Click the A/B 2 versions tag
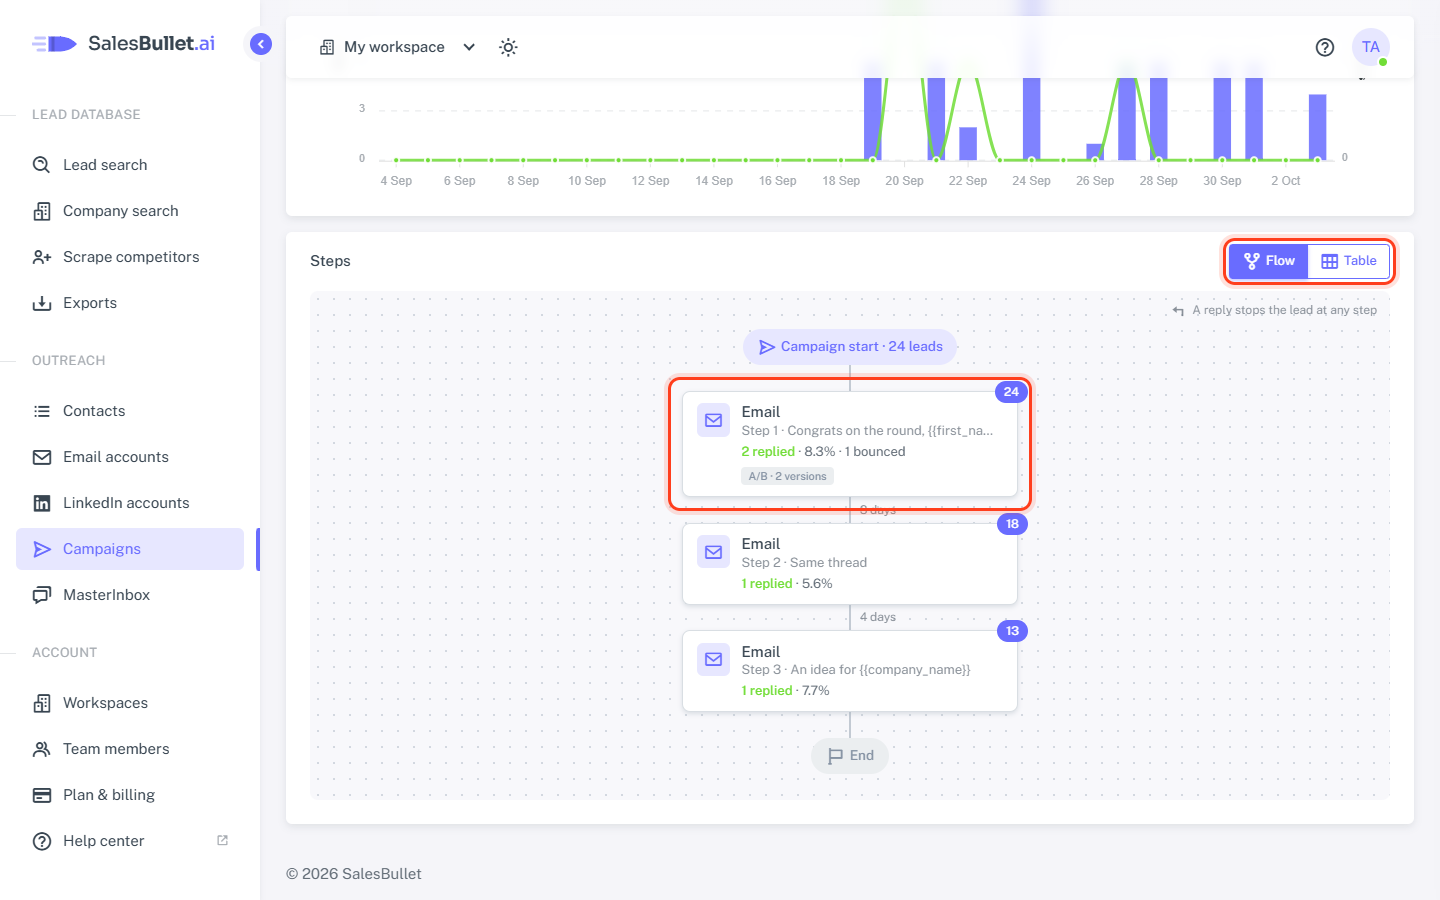Screen dimensions: 1440x900 pyautogui.click(x=788, y=477)
